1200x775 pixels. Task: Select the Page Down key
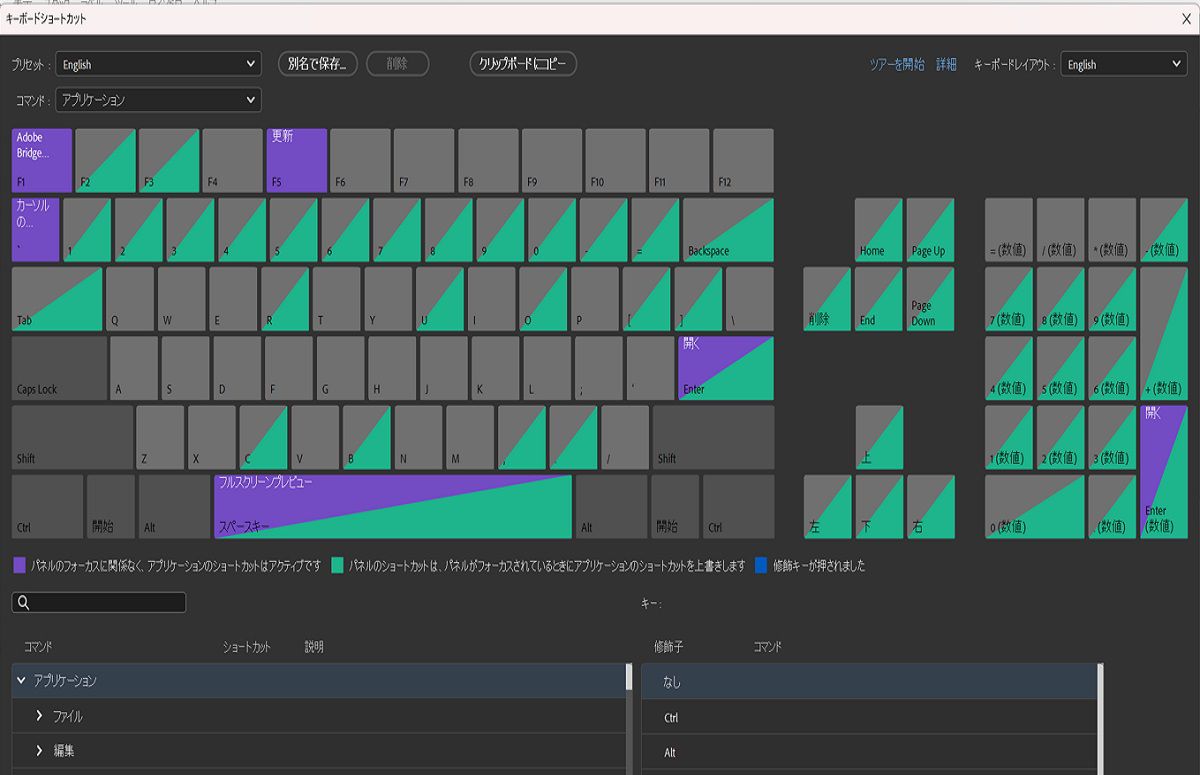point(930,299)
